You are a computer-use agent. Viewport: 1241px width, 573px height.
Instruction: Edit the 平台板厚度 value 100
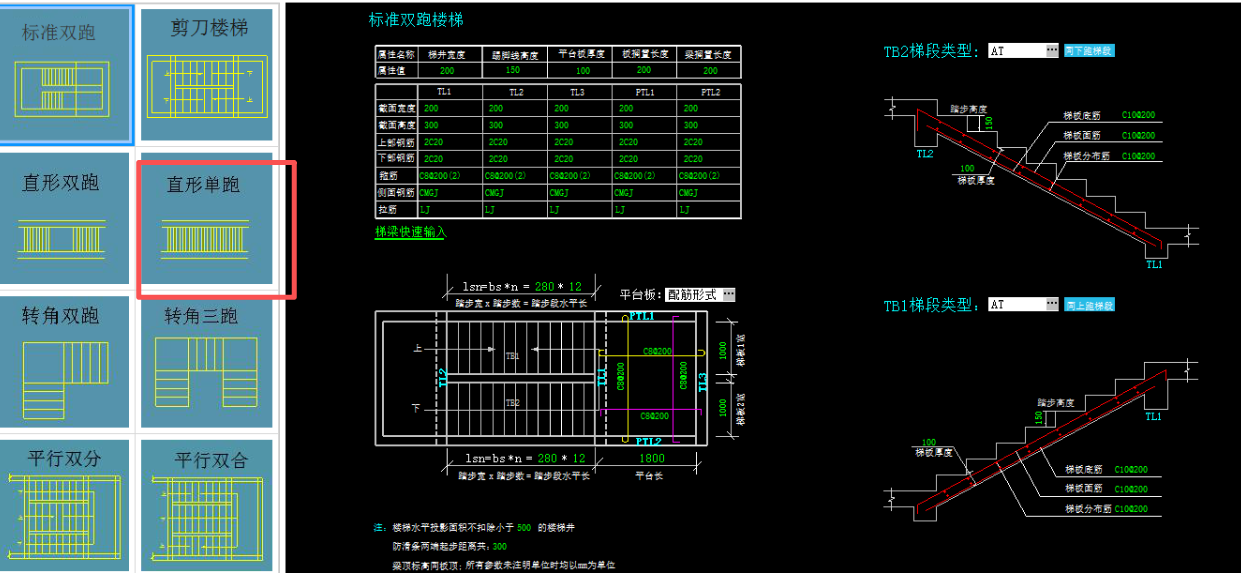[x=583, y=71]
